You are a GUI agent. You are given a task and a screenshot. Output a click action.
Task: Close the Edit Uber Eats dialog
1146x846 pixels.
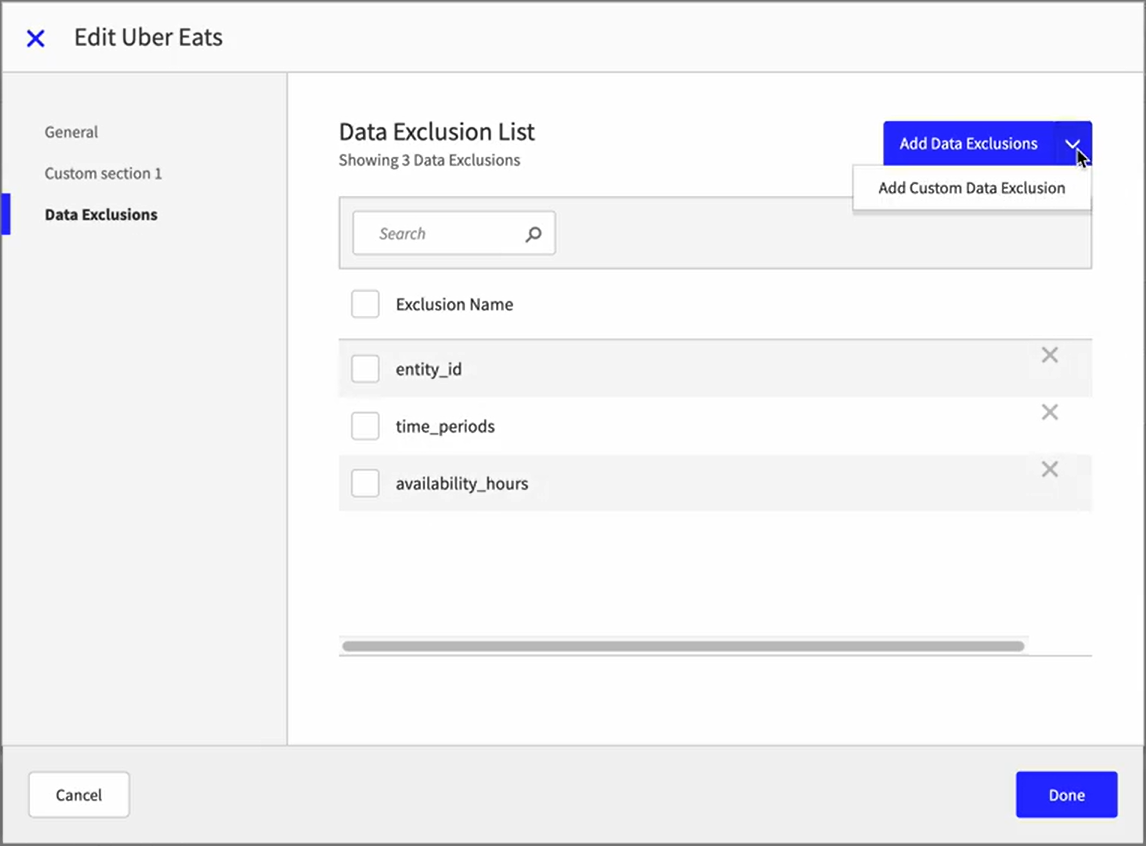pyautogui.click(x=36, y=38)
